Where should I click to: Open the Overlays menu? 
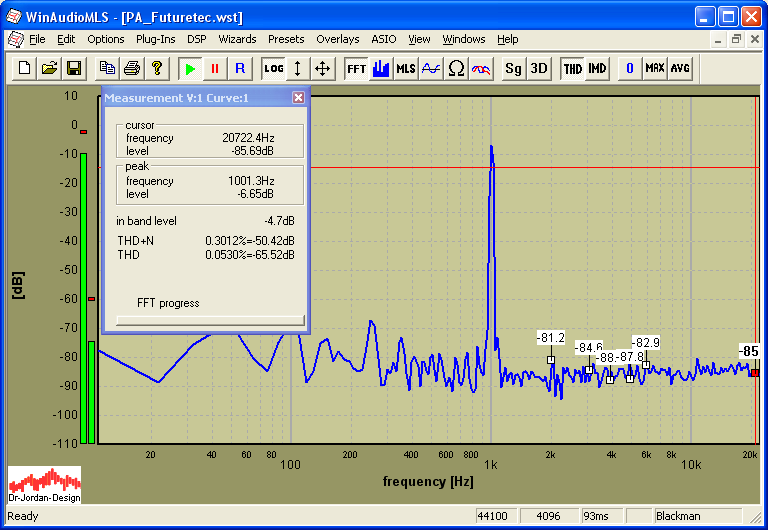(x=337, y=39)
